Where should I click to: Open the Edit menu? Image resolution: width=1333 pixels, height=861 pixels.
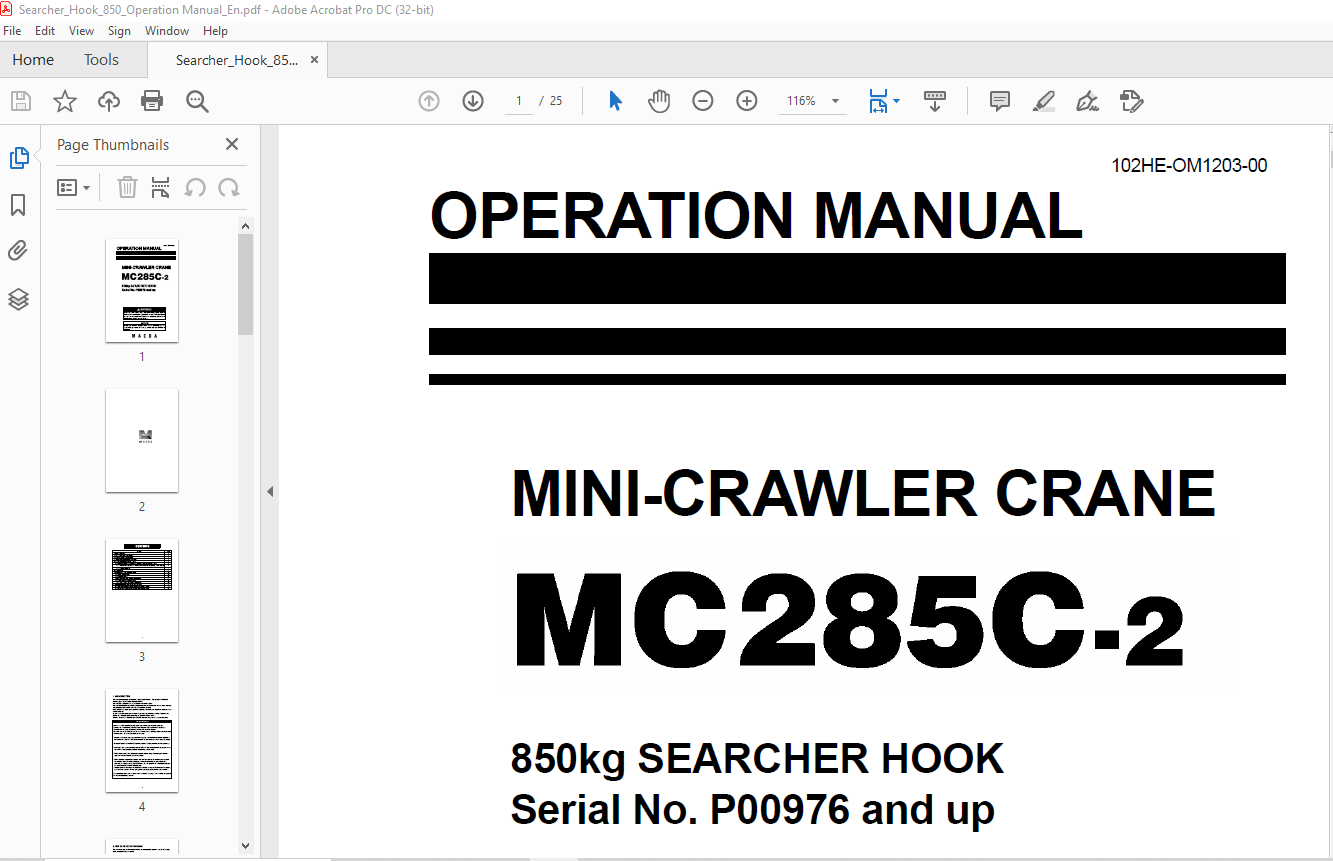(x=44, y=31)
